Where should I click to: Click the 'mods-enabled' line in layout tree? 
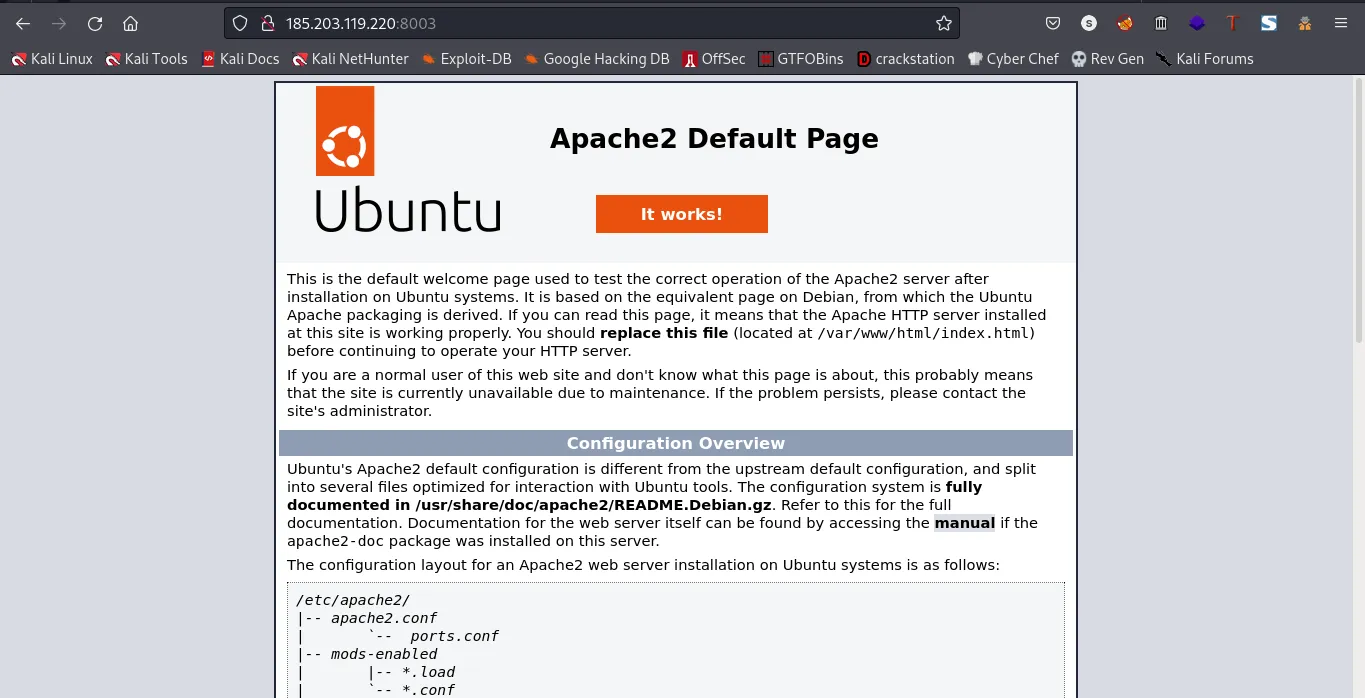pyautogui.click(x=384, y=654)
